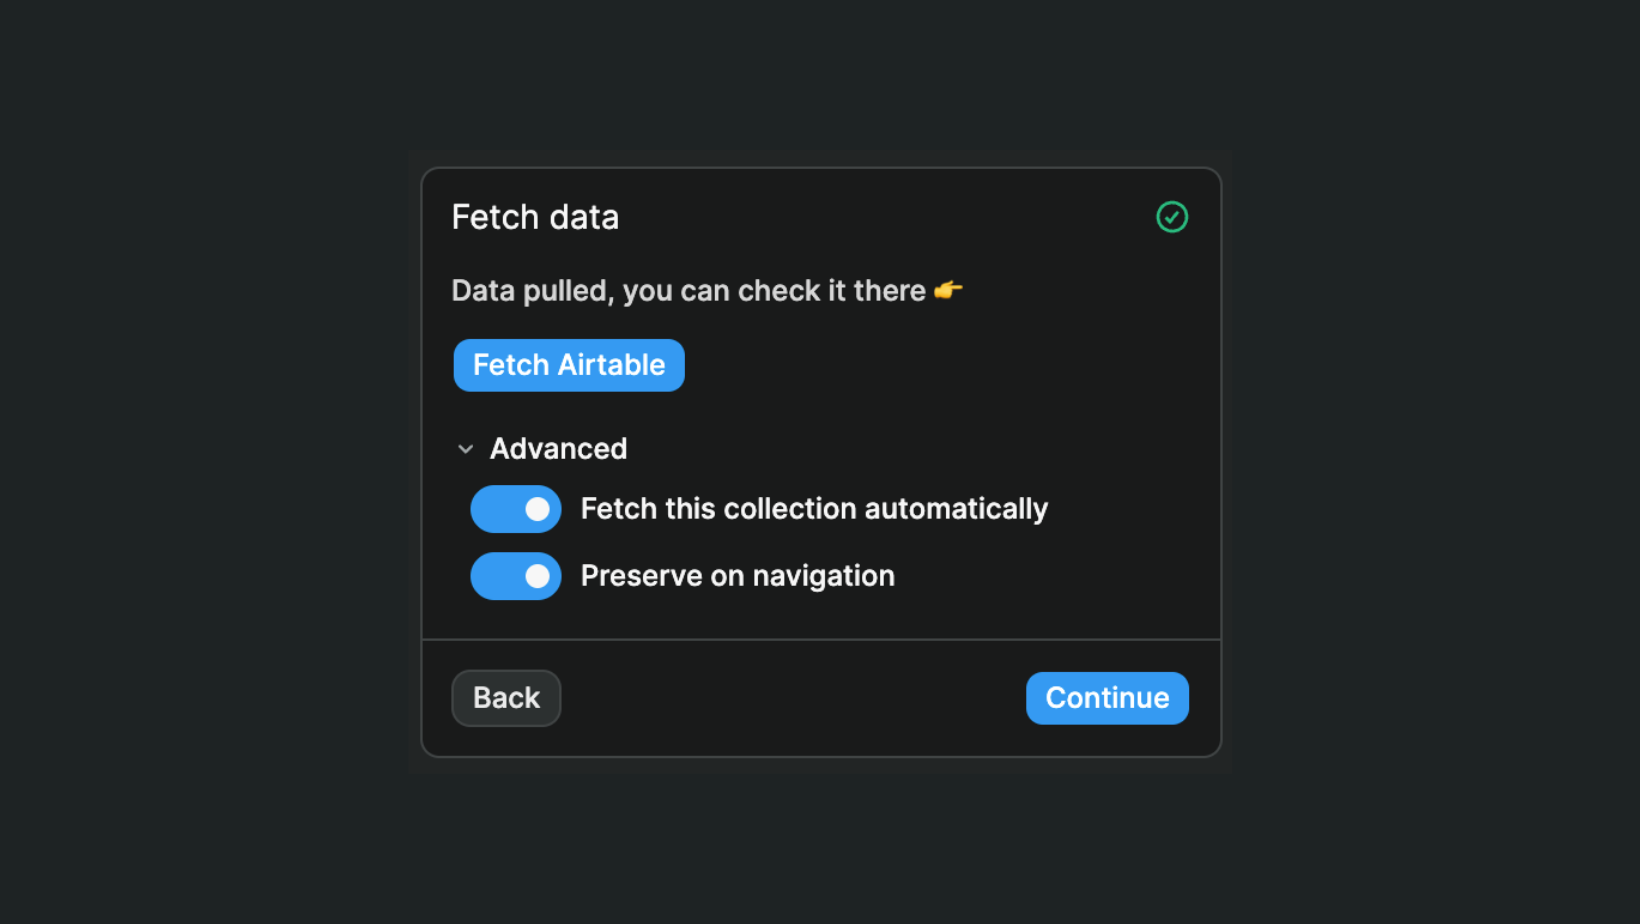Refetch data via the Fetch Airtable button
The height and width of the screenshot is (924, 1640).
tap(568, 364)
